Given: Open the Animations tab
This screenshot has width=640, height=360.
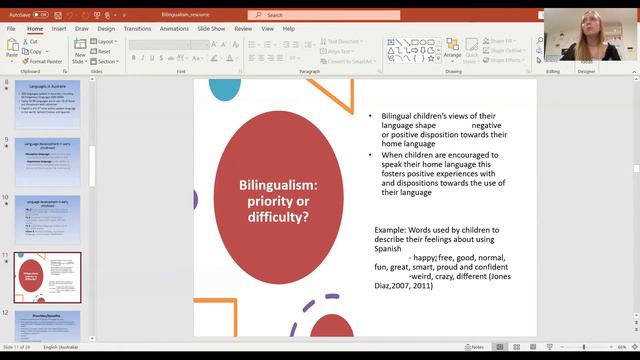Looking at the screenshot, I should click(x=174, y=29).
